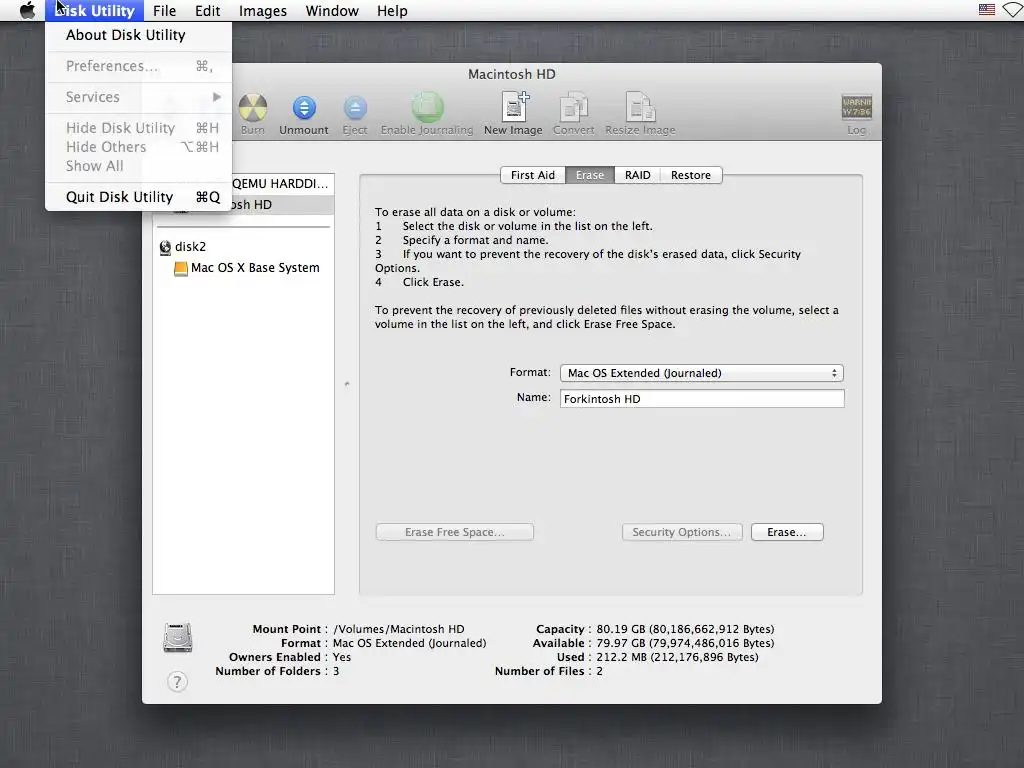Viewport: 1024px width, 768px height.
Task: Click the sidebar splitter handle dot
Action: coord(347,384)
